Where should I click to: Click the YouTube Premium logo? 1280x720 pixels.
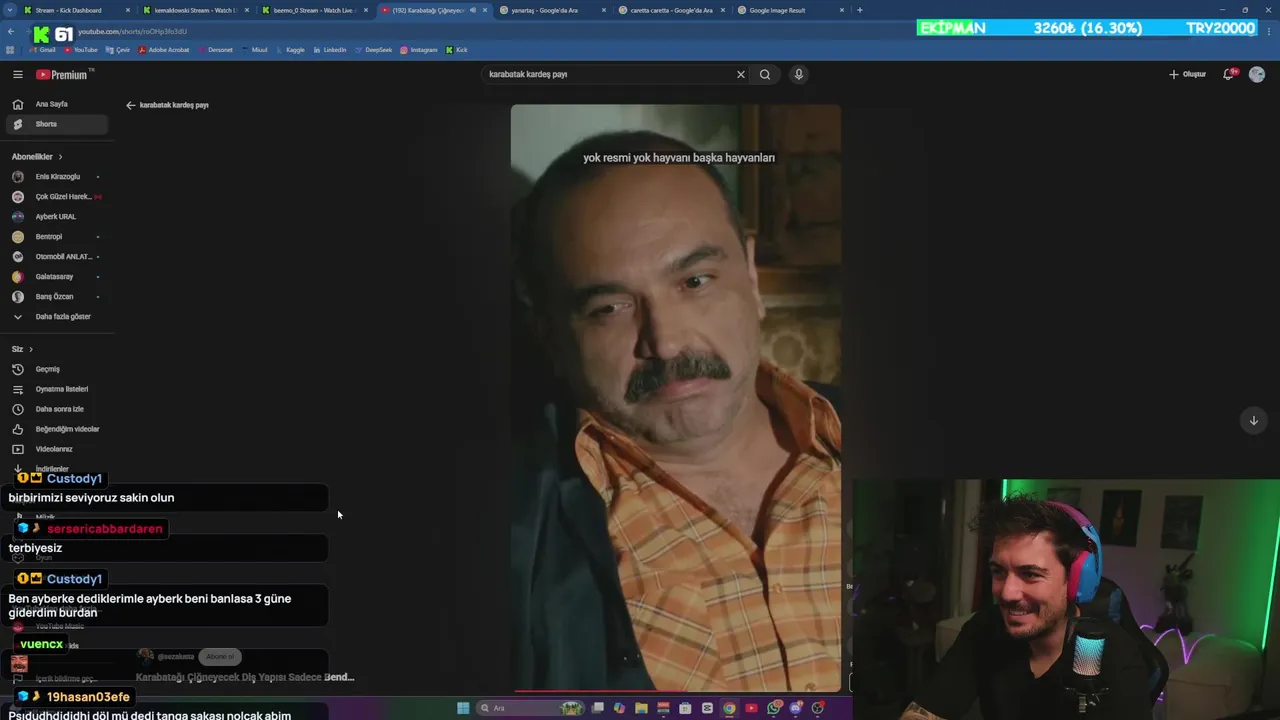pos(62,74)
